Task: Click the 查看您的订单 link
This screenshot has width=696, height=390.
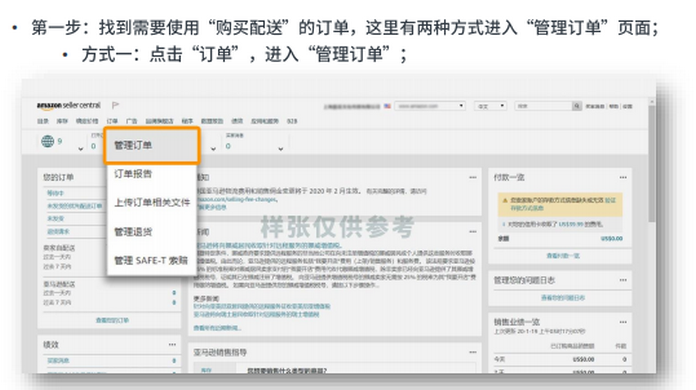Action: [112, 320]
